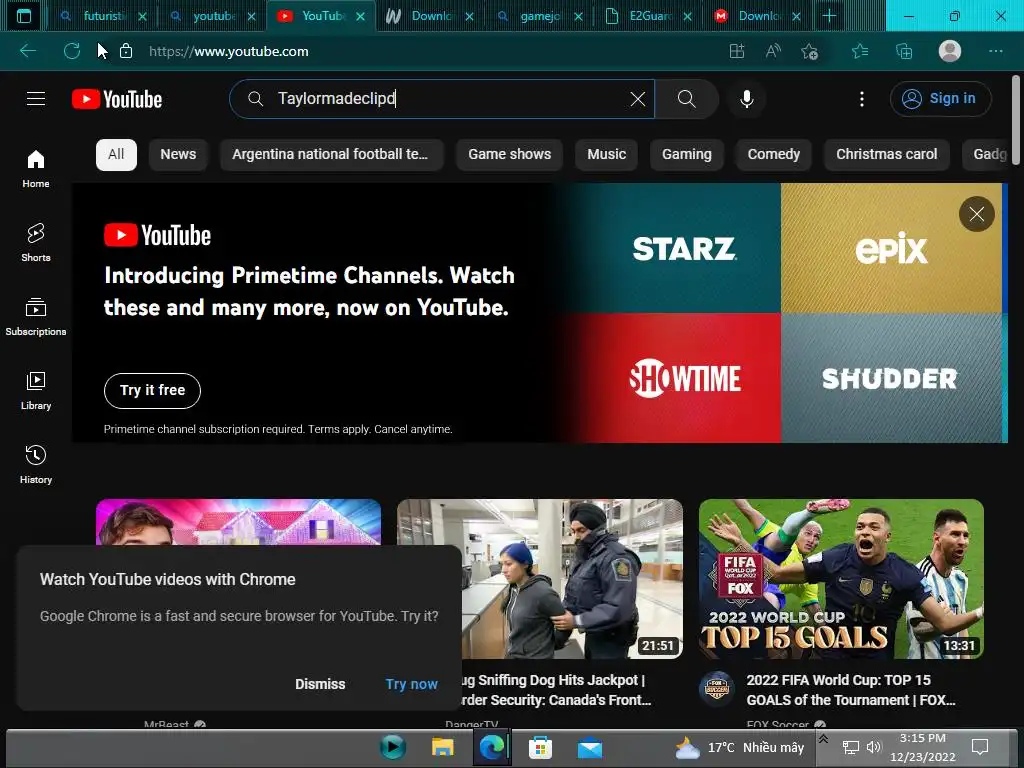Add this page to favorites
This screenshot has width=1024, height=768.
coord(810,51)
